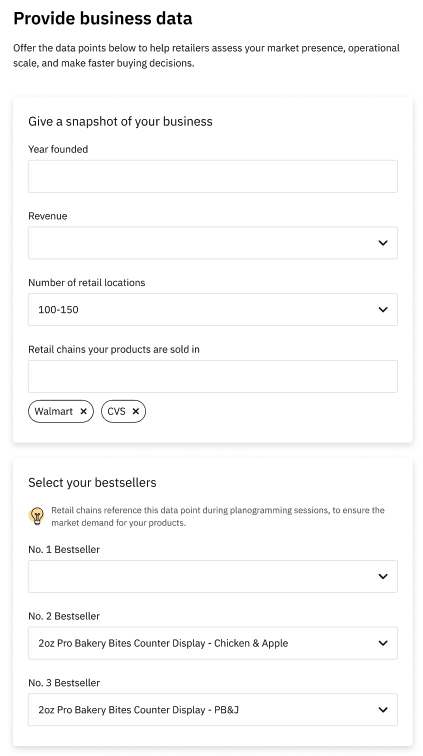Focus the Year founded text field

click(x=213, y=176)
